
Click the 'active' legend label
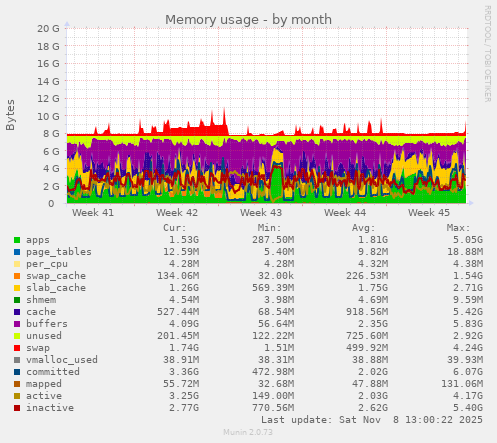pyautogui.click(x=44, y=396)
